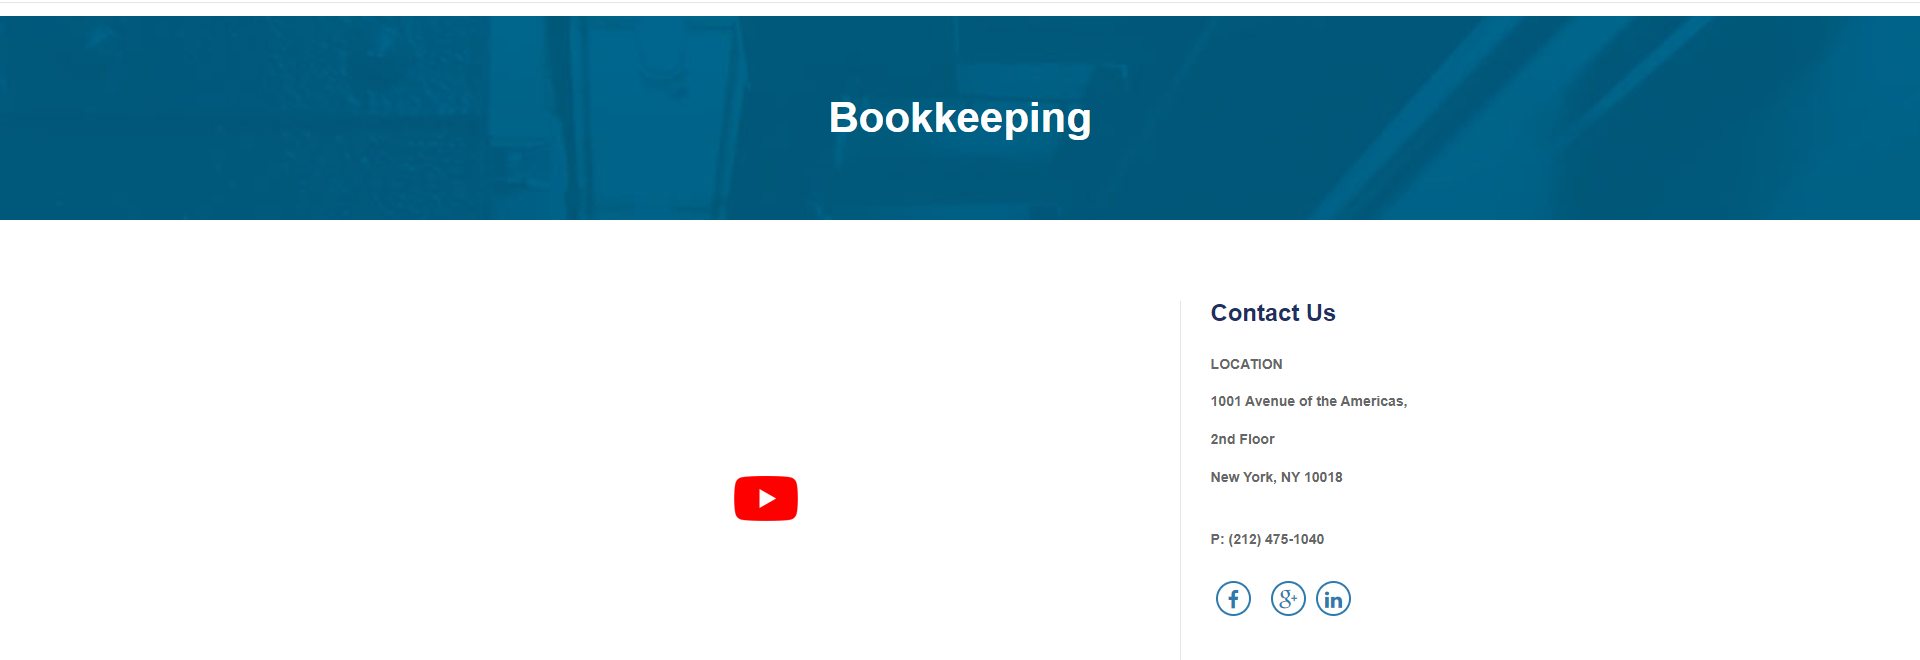This screenshot has width=1920, height=660.
Task: Click the New York, NY 10018 line
Action: (x=1277, y=477)
